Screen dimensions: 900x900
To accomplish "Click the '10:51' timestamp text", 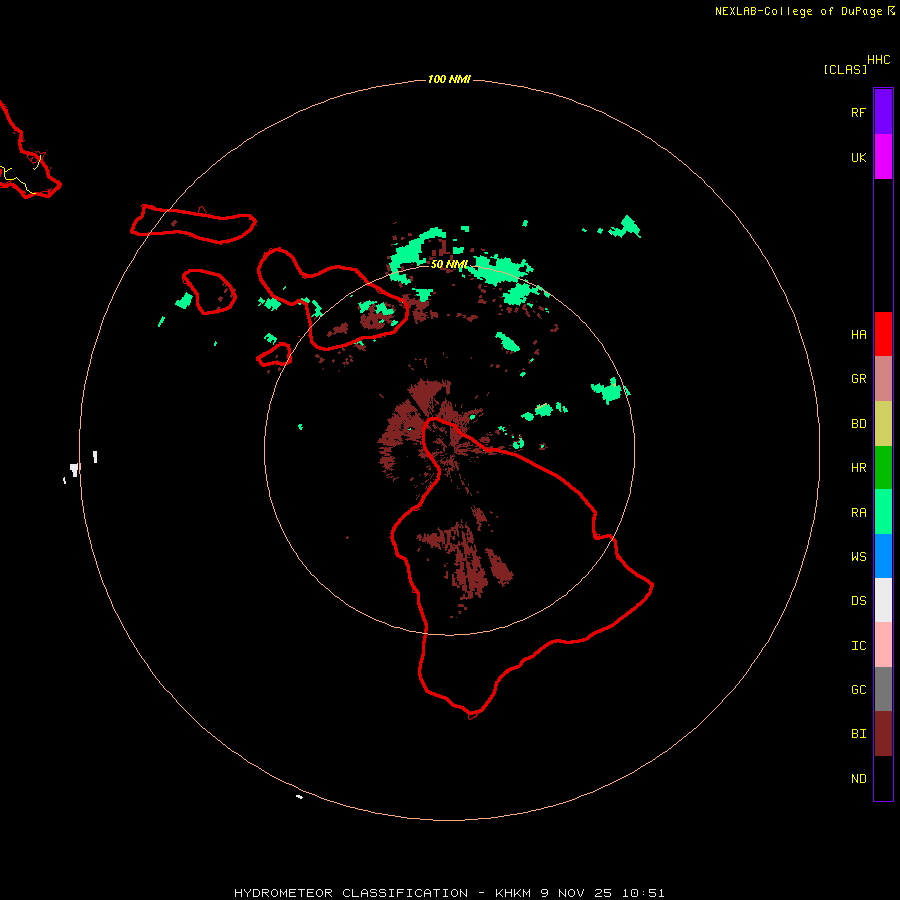I will [643, 893].
